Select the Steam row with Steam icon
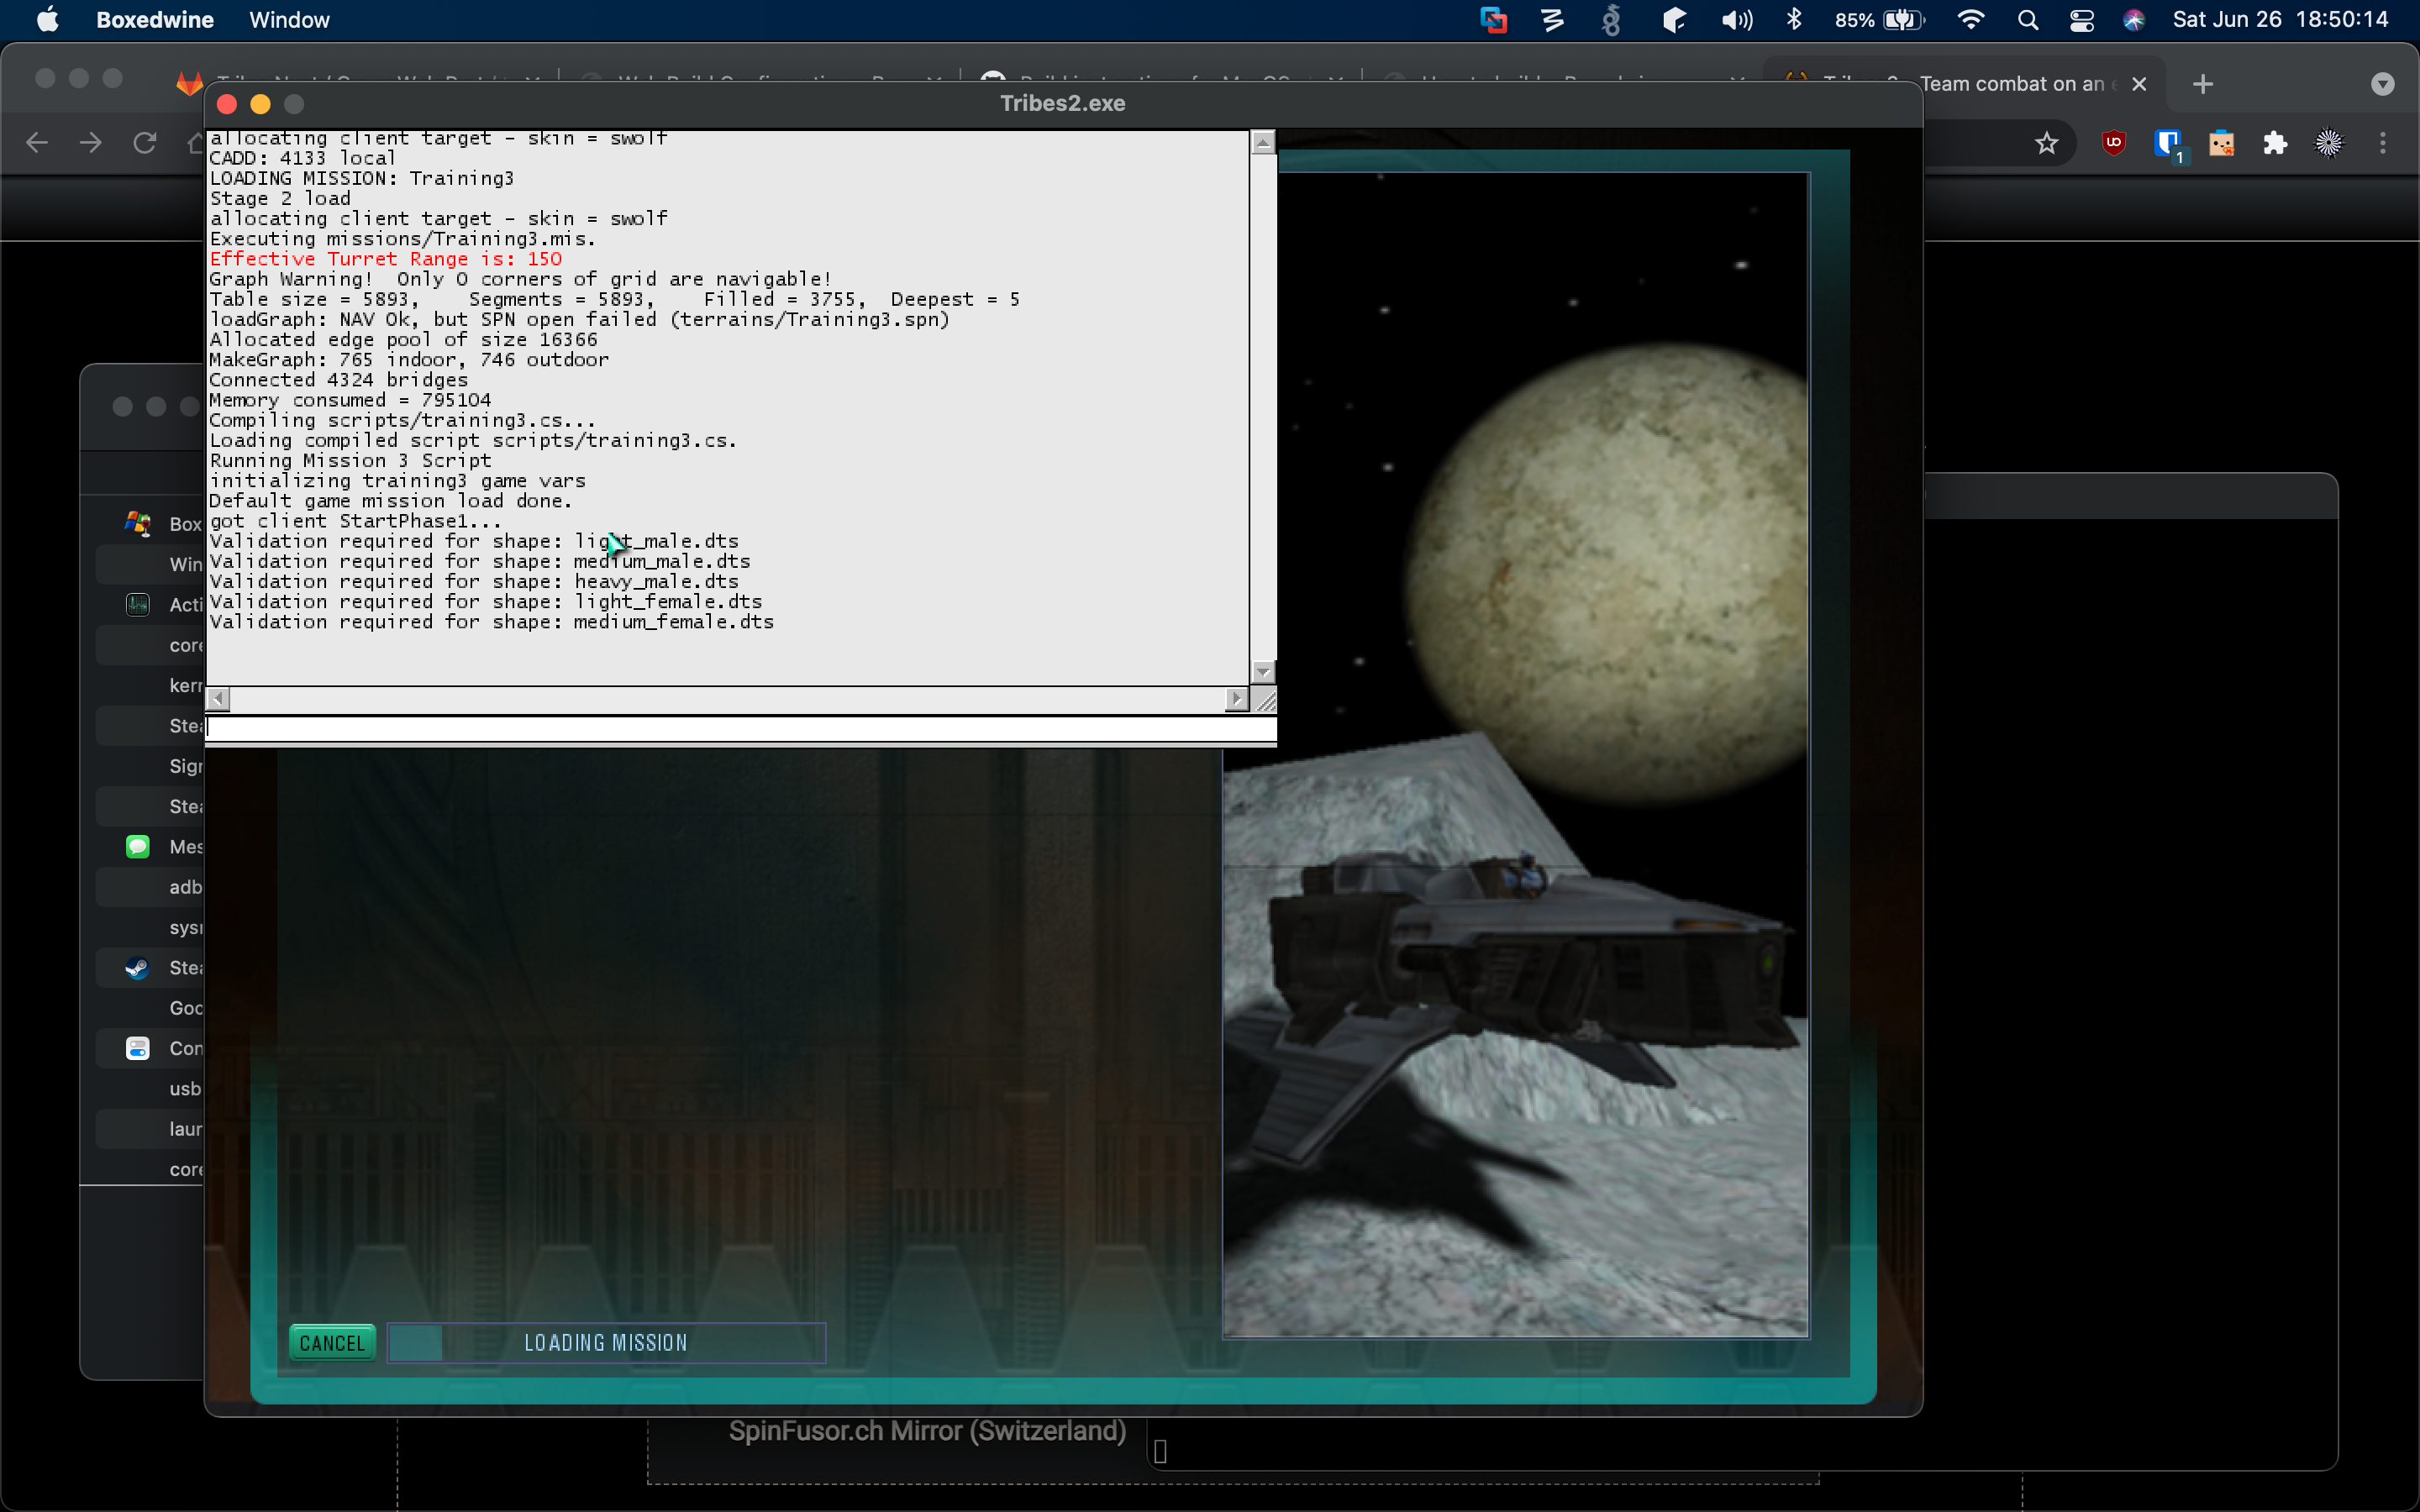This screenshot has width=2420, height=1512. tap(150, 968)
